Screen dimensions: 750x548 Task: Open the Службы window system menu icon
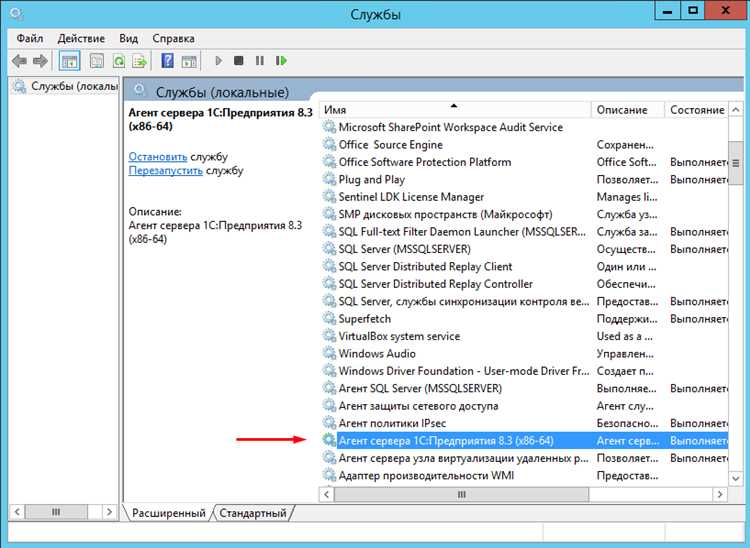pos(16,14)
